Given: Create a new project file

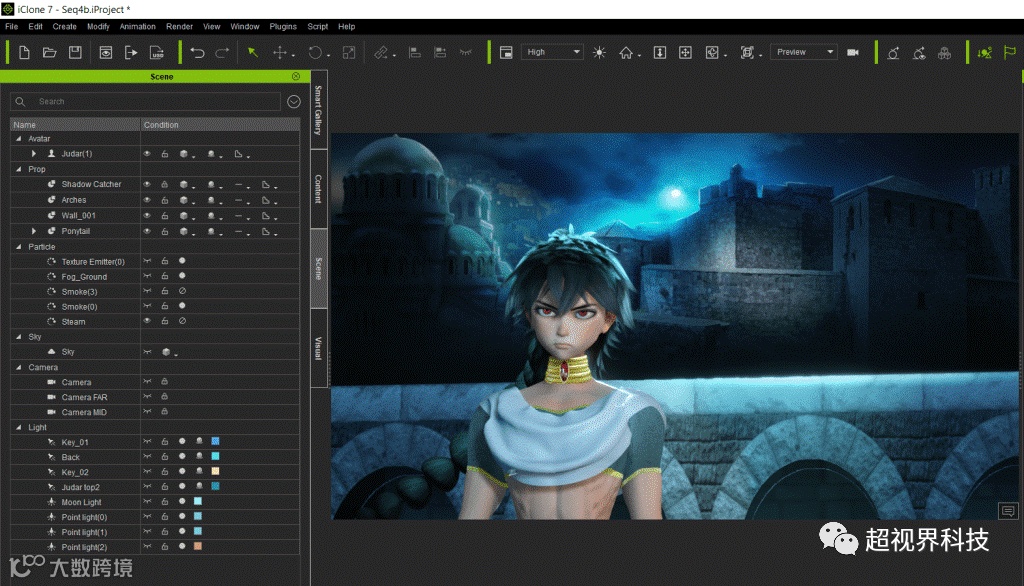Looking at the screenshot, I should click(24, 53).
